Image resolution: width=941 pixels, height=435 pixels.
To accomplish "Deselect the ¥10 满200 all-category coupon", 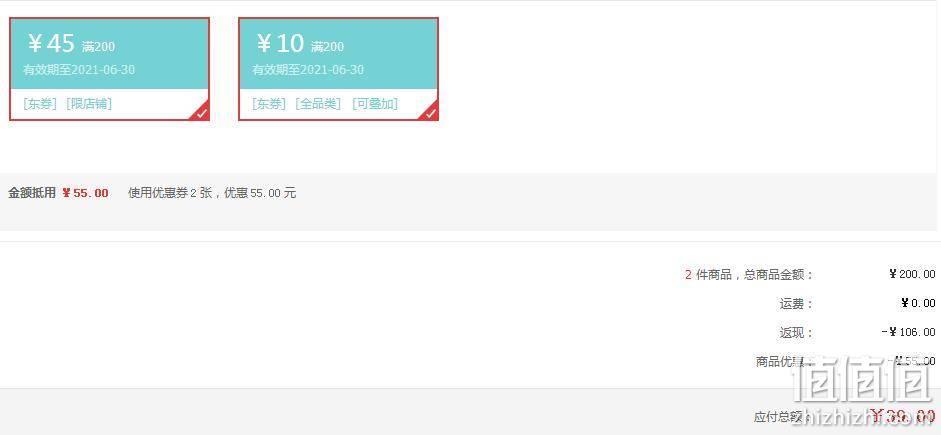I will click(338, 69).
